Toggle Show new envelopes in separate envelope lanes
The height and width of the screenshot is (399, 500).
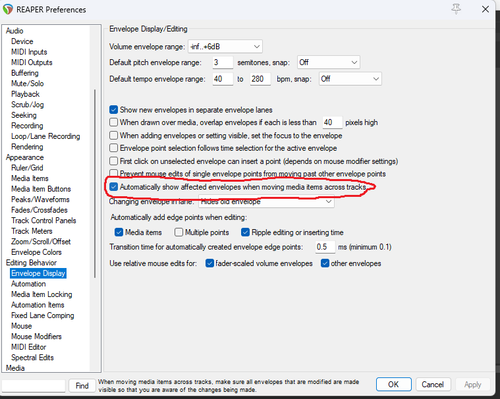click(114, 110)
